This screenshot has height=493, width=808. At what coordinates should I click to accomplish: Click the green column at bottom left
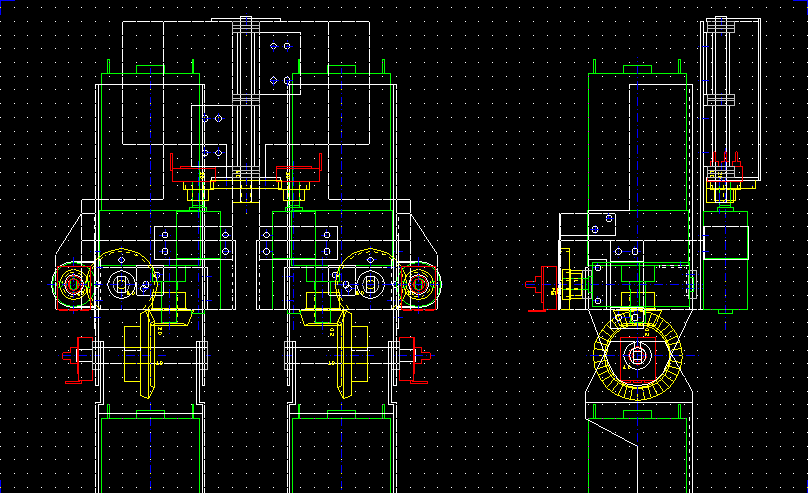pos(149,452)
